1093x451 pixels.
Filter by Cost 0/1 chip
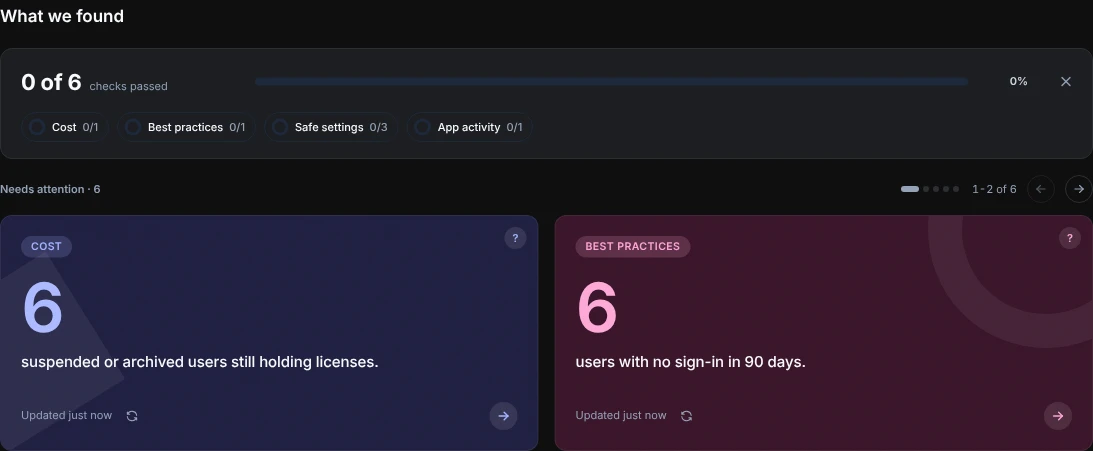(x=65, y=127)
